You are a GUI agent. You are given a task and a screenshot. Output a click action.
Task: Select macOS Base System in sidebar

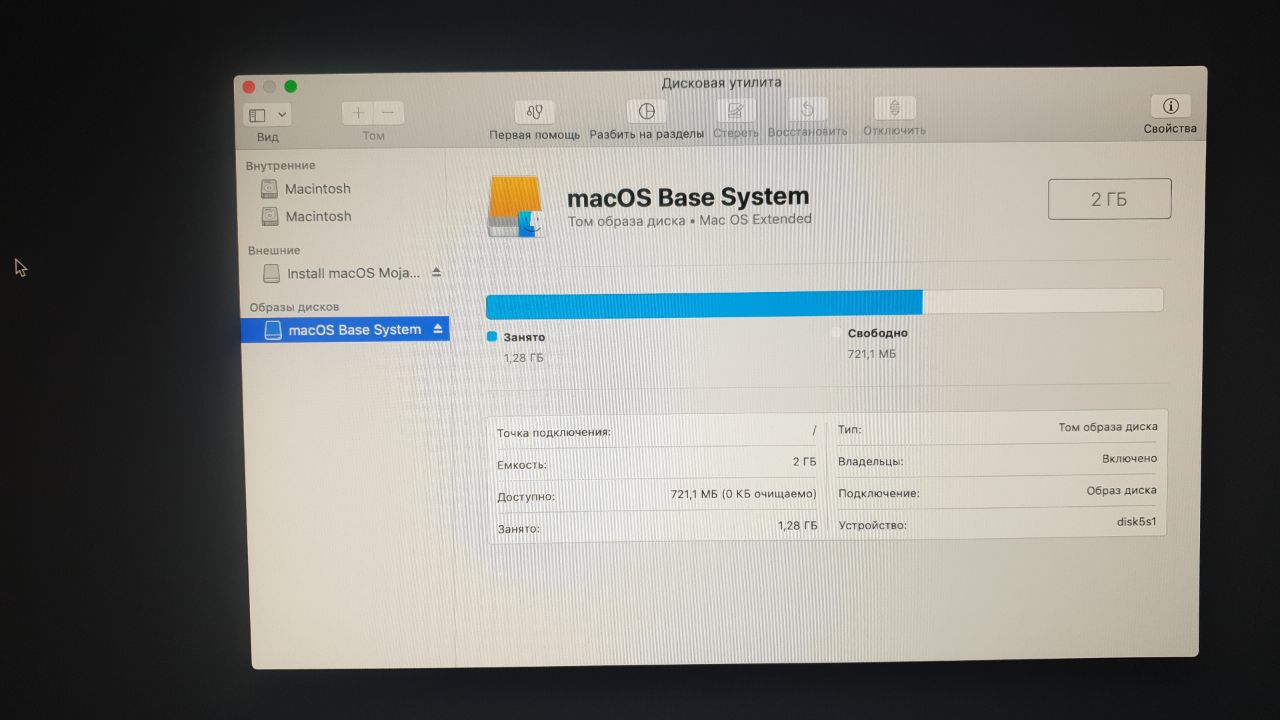click(345, 330)
